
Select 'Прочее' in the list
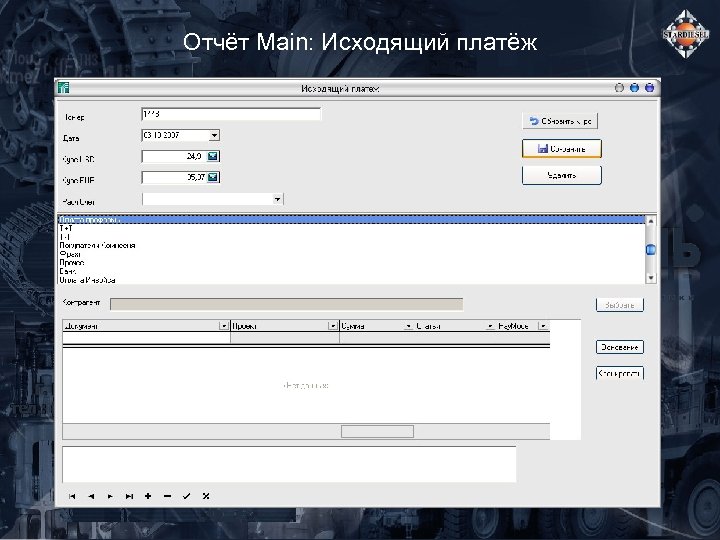[x=352, y=263]
